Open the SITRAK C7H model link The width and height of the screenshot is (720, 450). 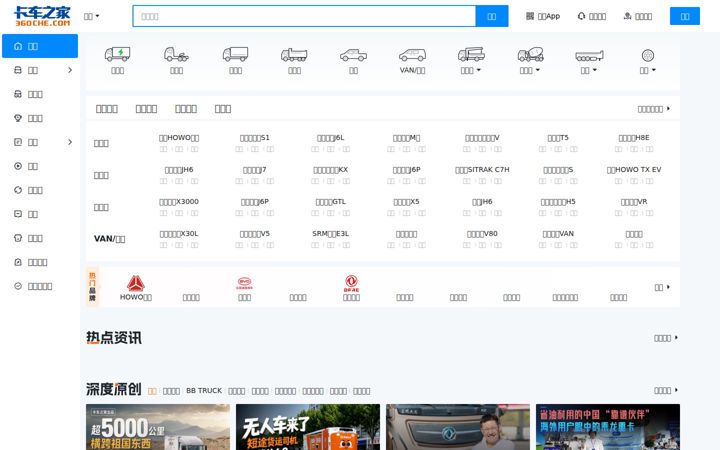pos(482,170)
